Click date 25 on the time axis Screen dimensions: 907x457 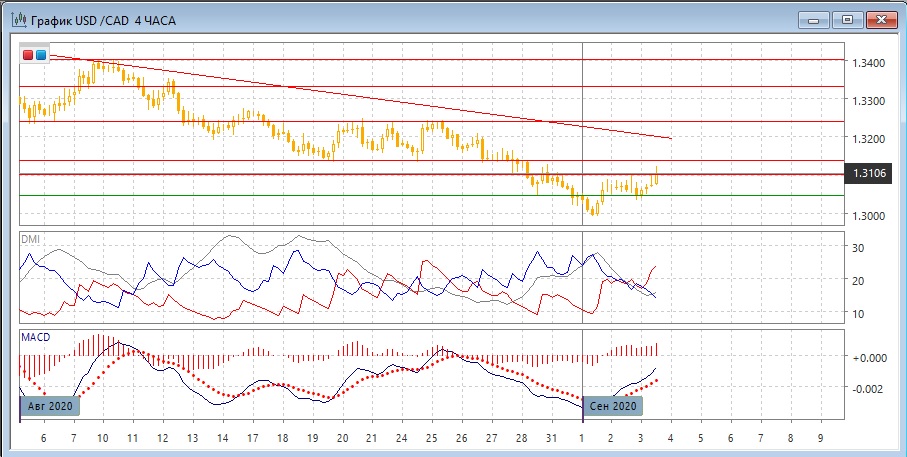[x=432, y=438]
